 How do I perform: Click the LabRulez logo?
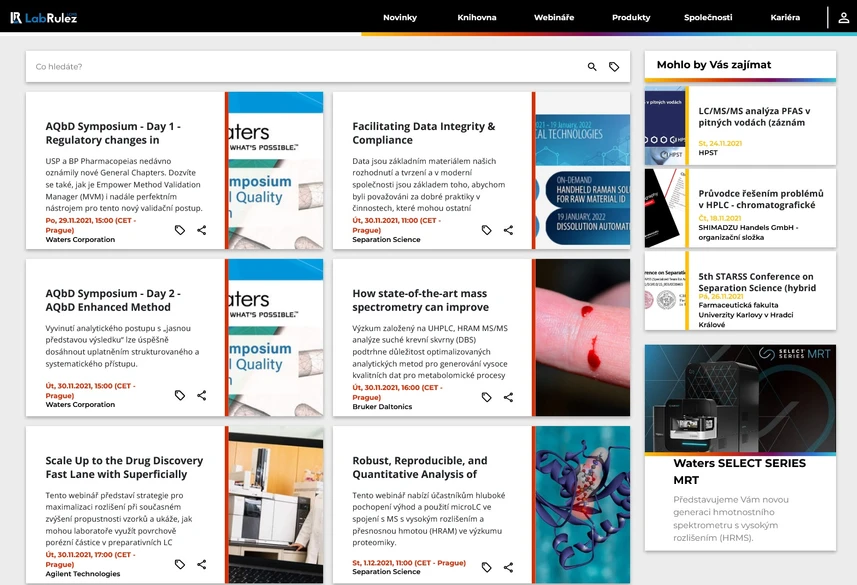[x=43, y=17]
